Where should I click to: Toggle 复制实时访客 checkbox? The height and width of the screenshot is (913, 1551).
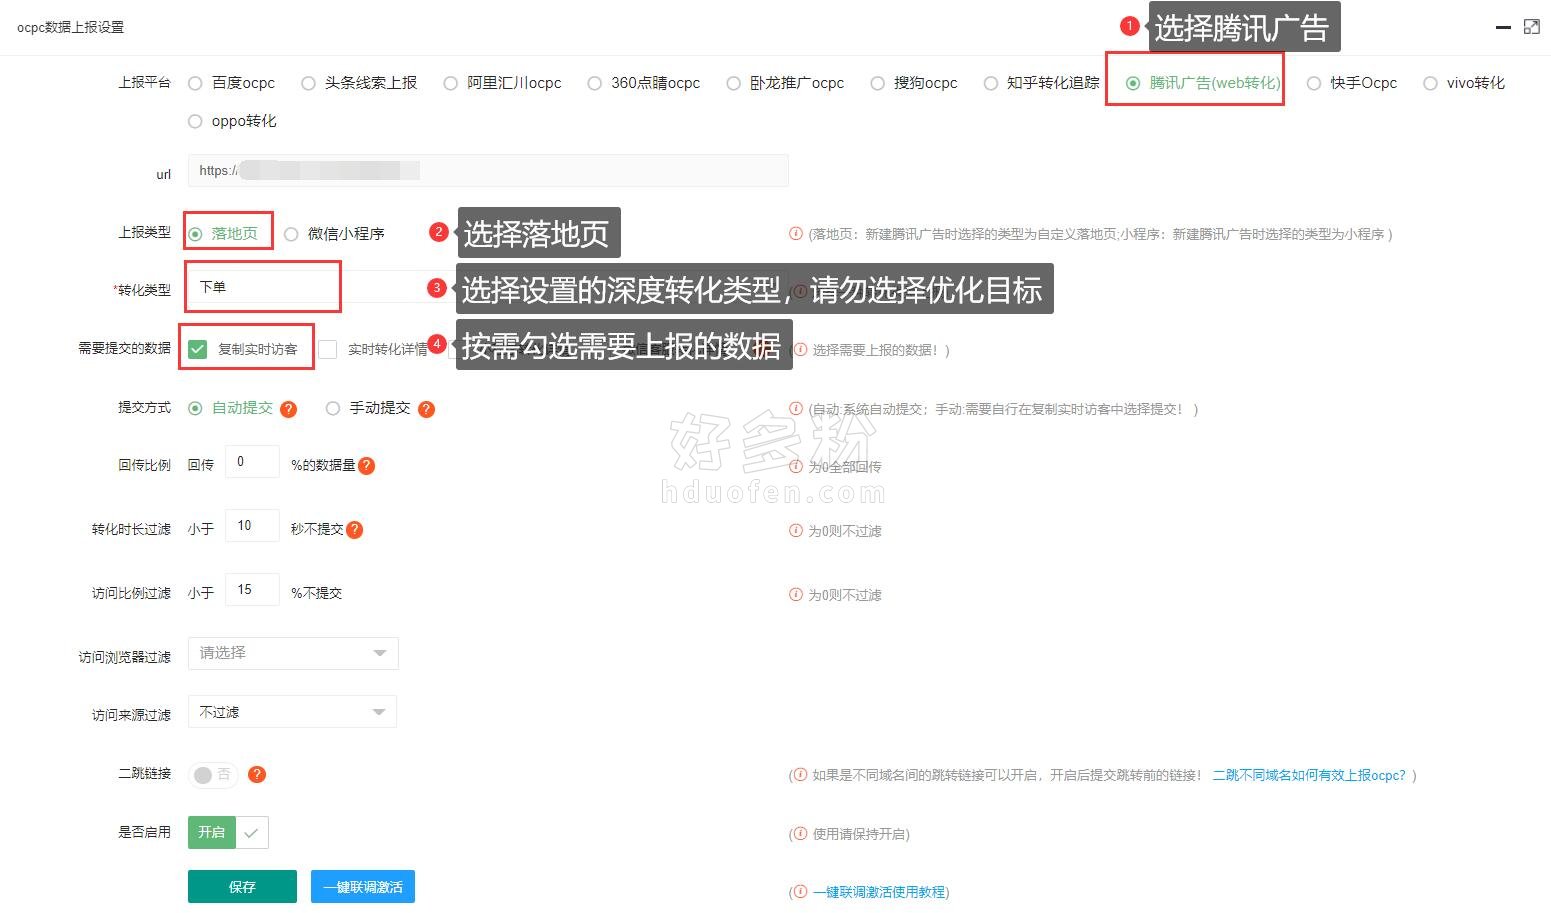click(x=198, y=349)
